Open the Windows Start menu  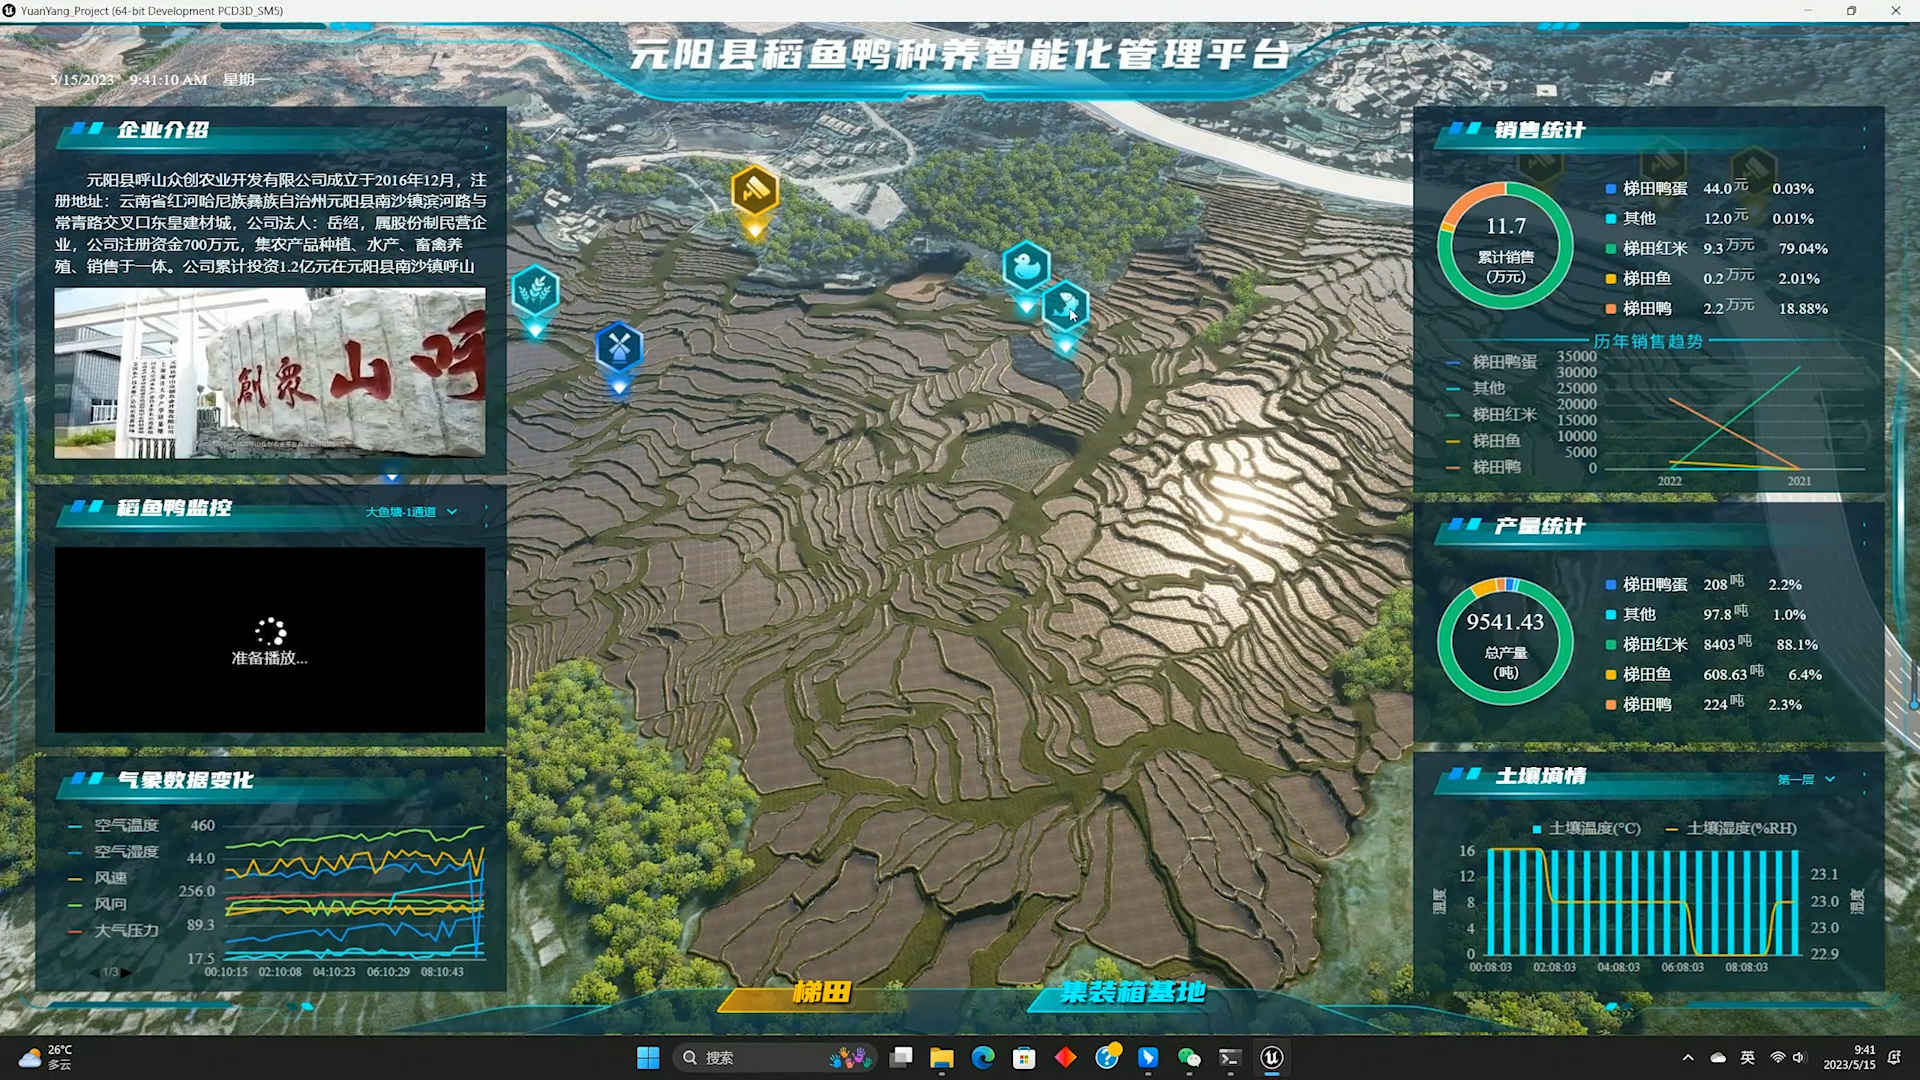pos(648,1058)
